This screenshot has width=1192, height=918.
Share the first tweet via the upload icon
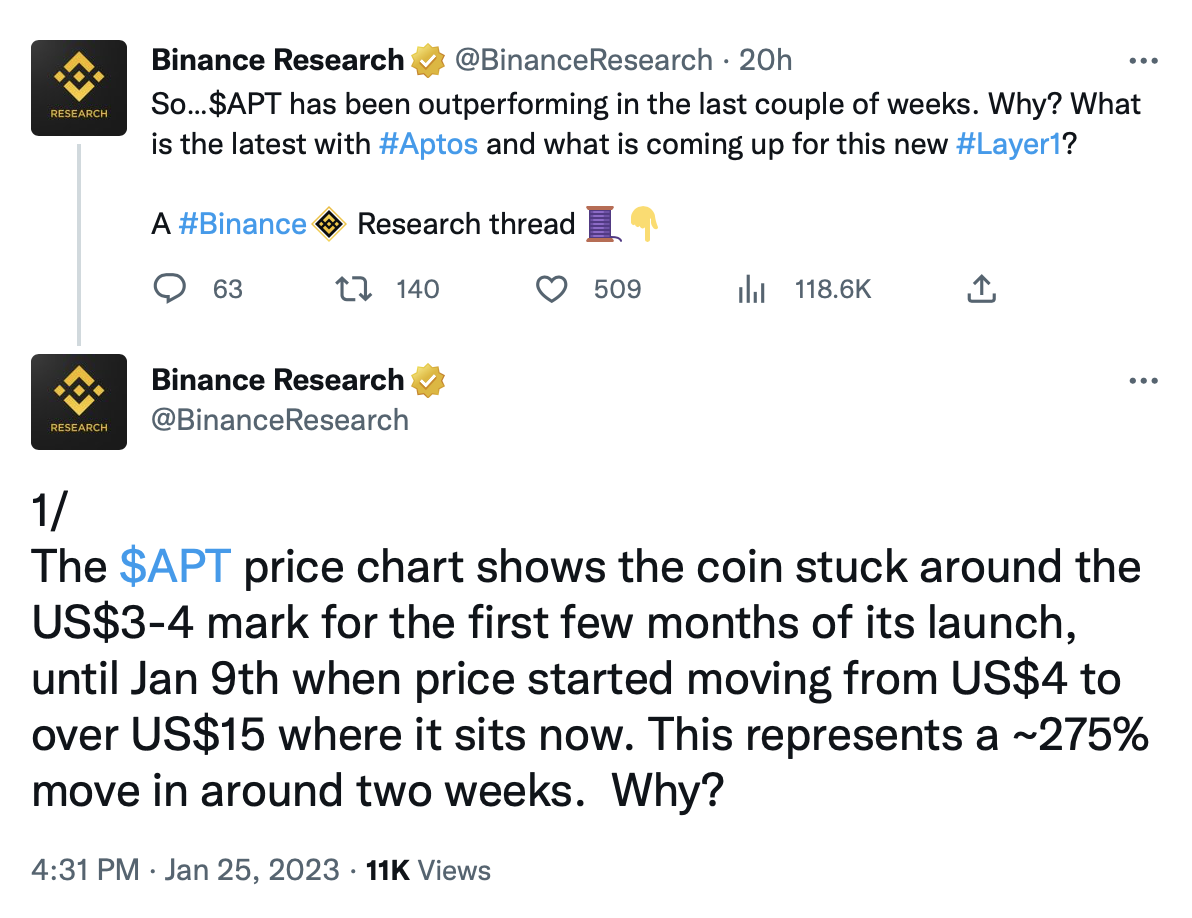[x=982, y=290]
